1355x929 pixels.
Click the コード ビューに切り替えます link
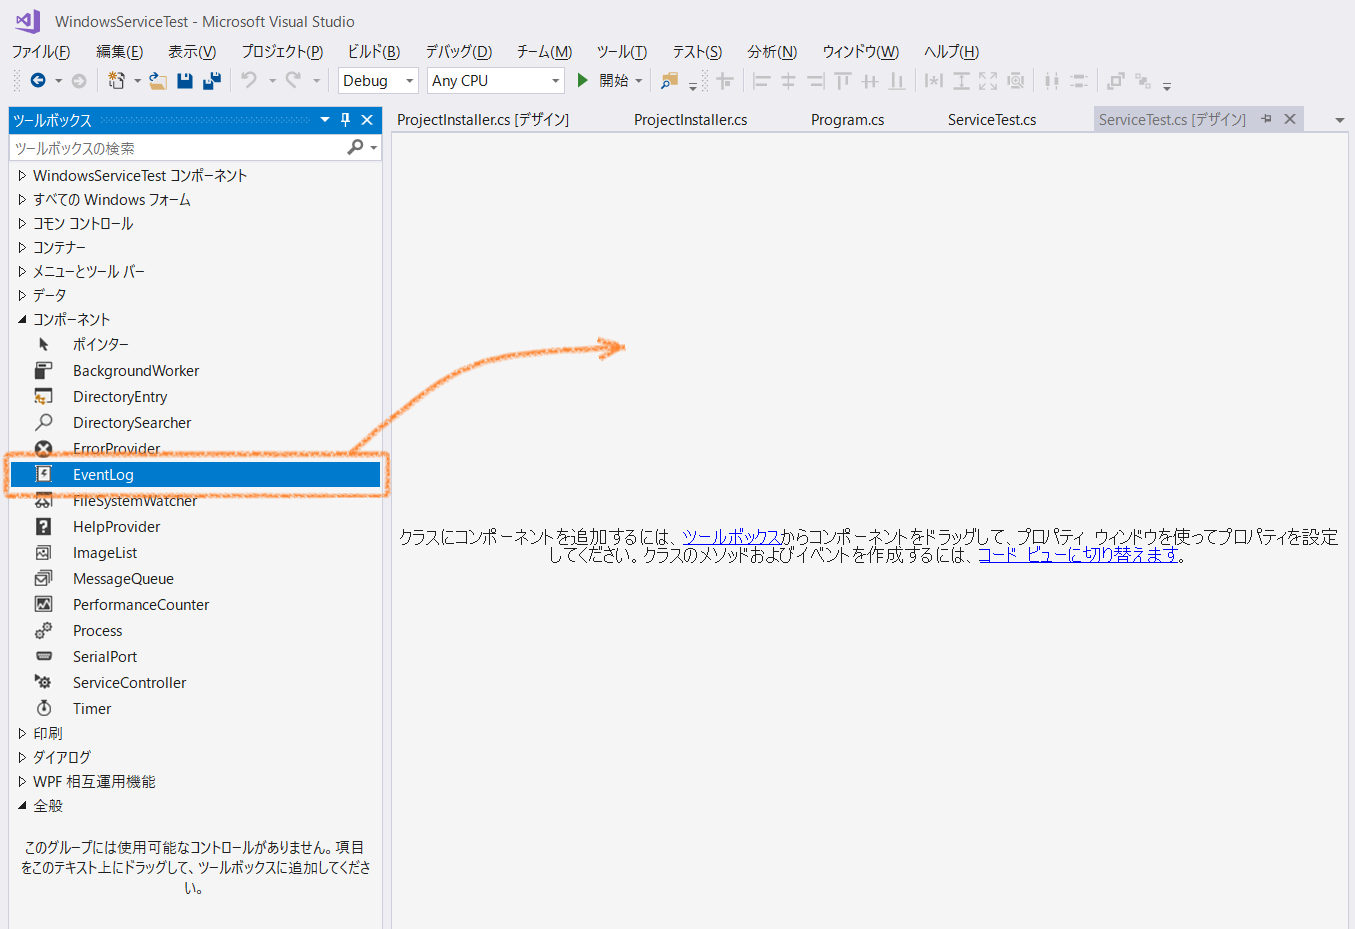tap(1078, 555)
